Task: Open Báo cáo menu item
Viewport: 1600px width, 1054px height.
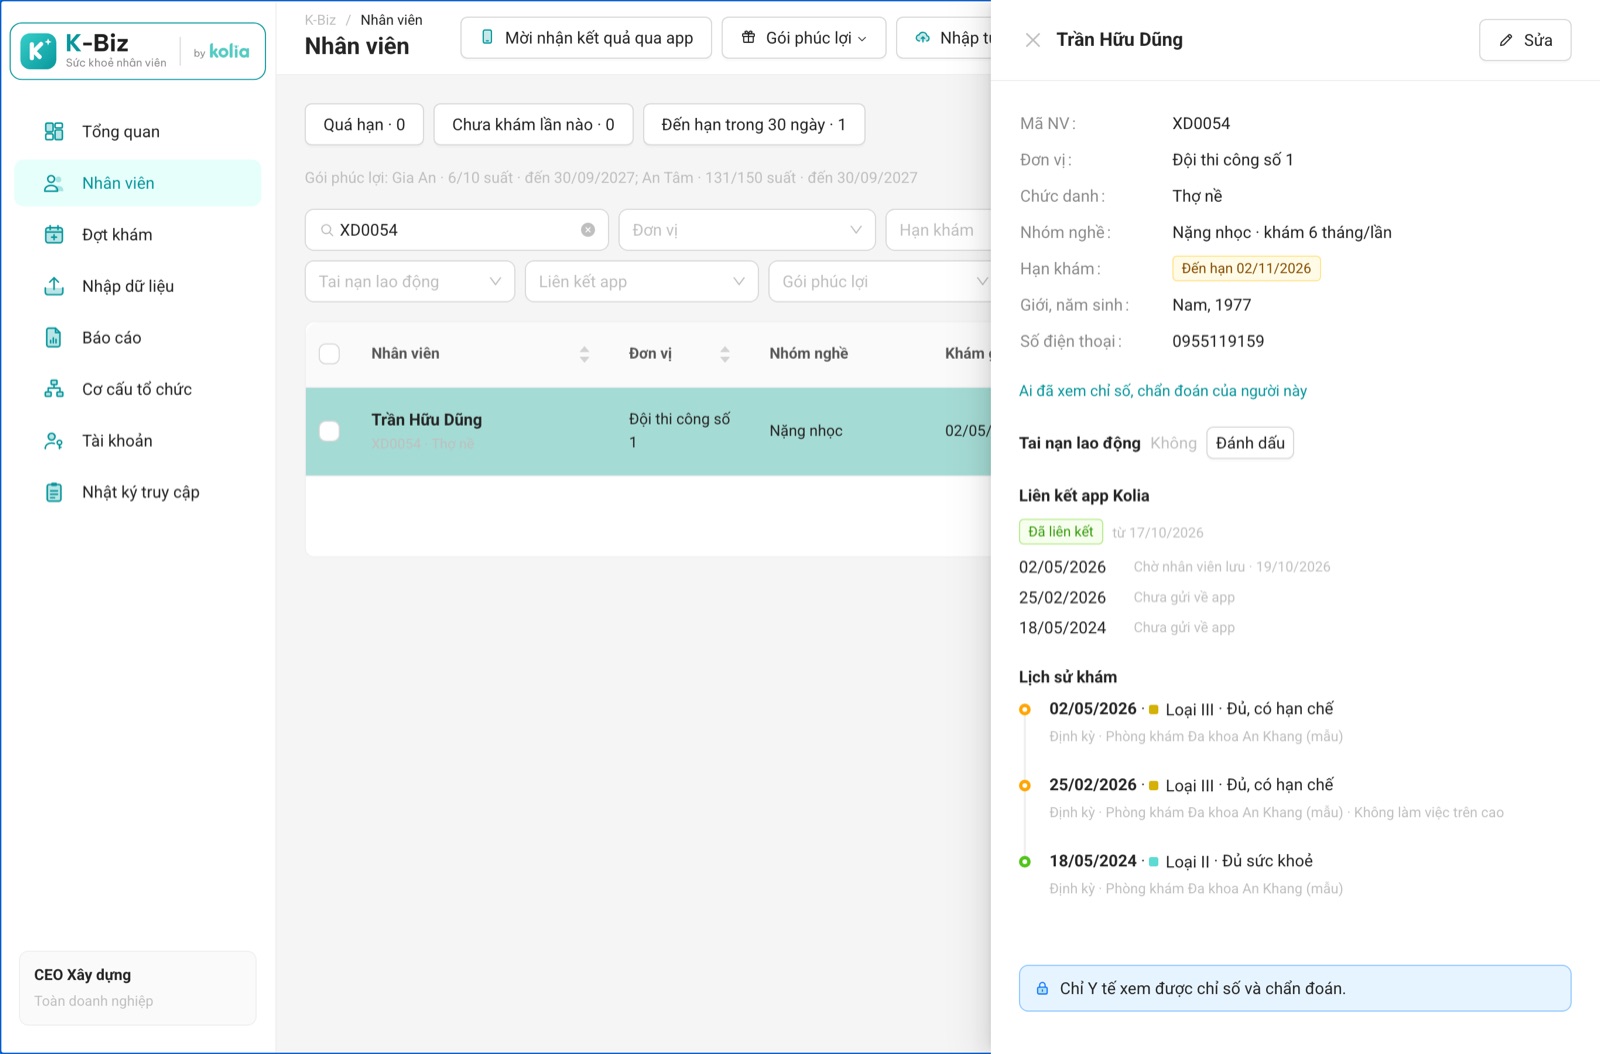Action: tap(138, 337)
